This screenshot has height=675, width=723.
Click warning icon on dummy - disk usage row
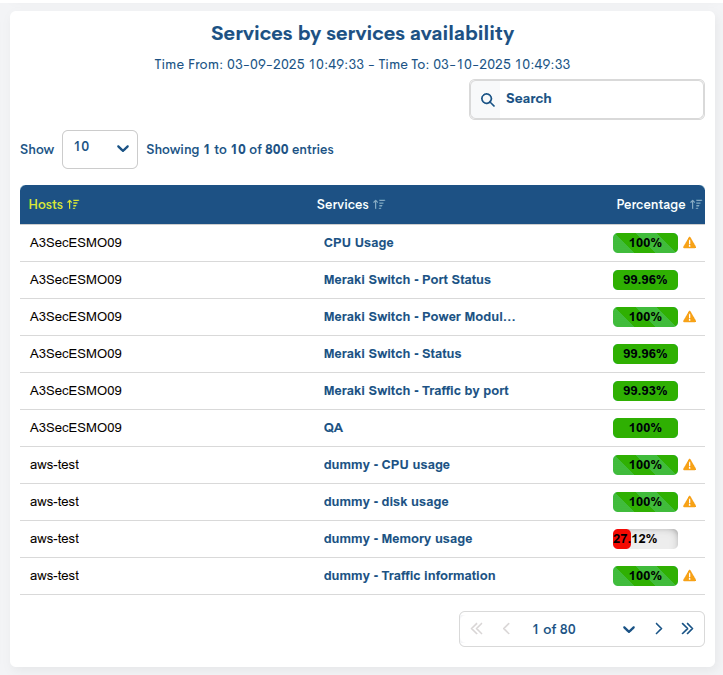(689, 502)
